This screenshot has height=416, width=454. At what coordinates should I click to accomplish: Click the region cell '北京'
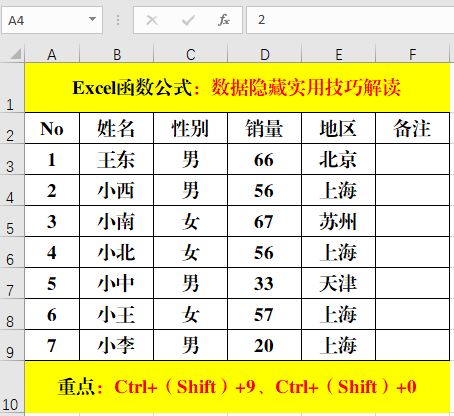(x=338, y=159)
